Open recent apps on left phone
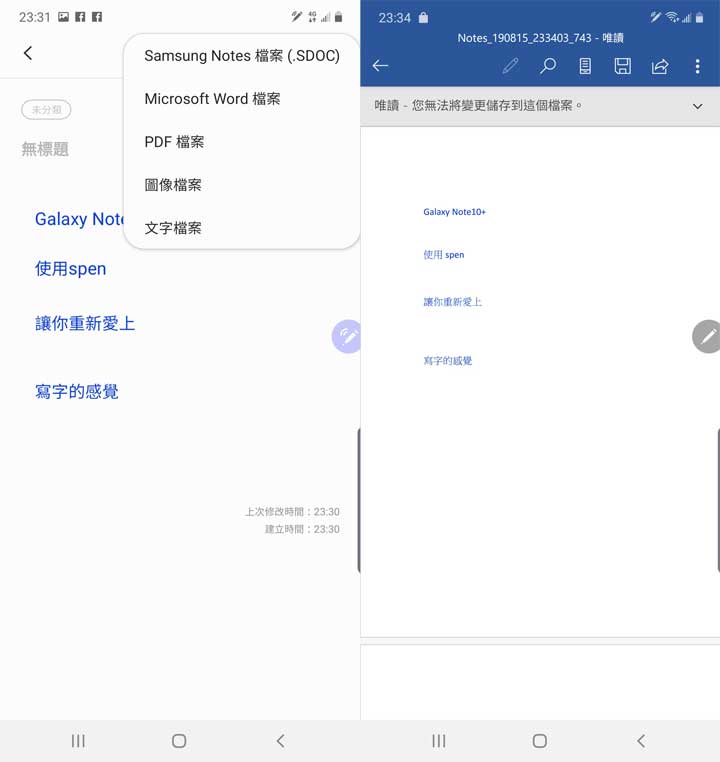The height and width of the screenshot is (762, 720). [x=78, y=741]
